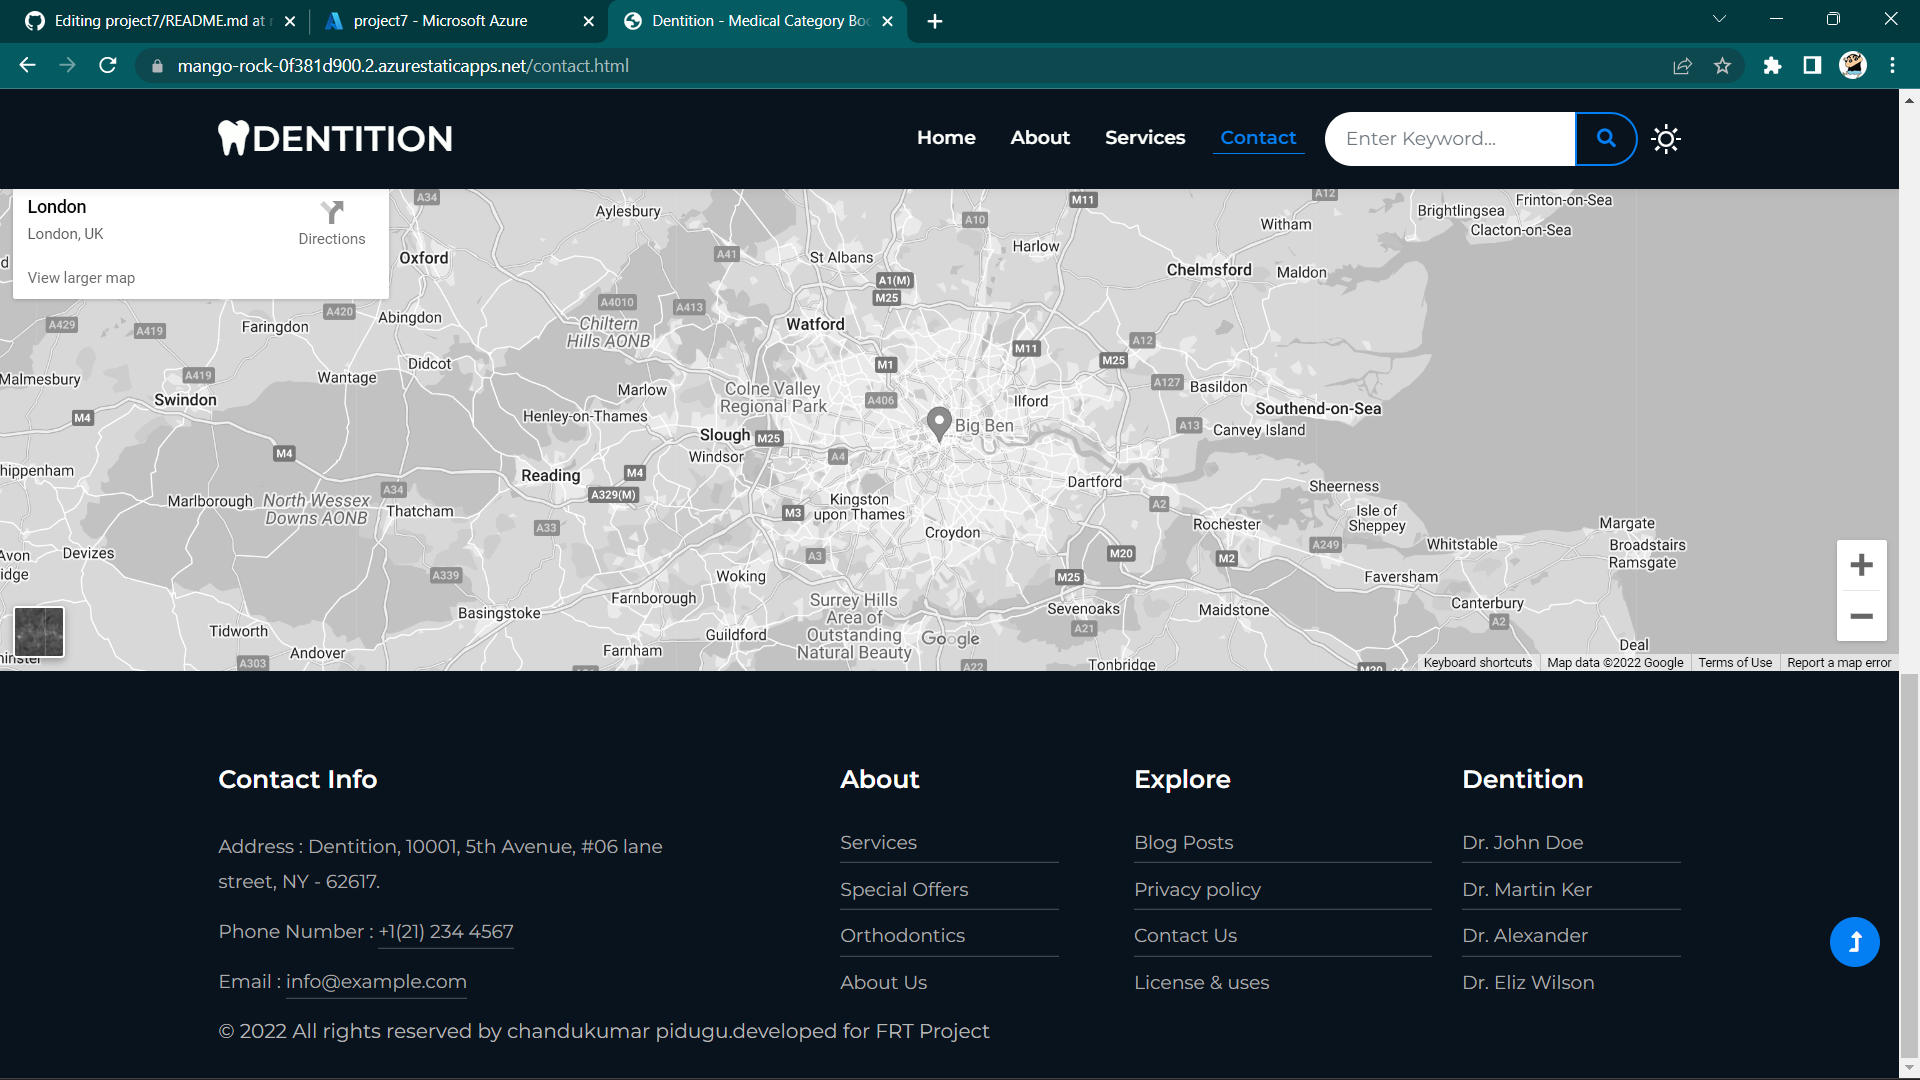Reload the page with refresh icon
The width and height of the screenshot is (1920, 1080).
pos(108,66)
